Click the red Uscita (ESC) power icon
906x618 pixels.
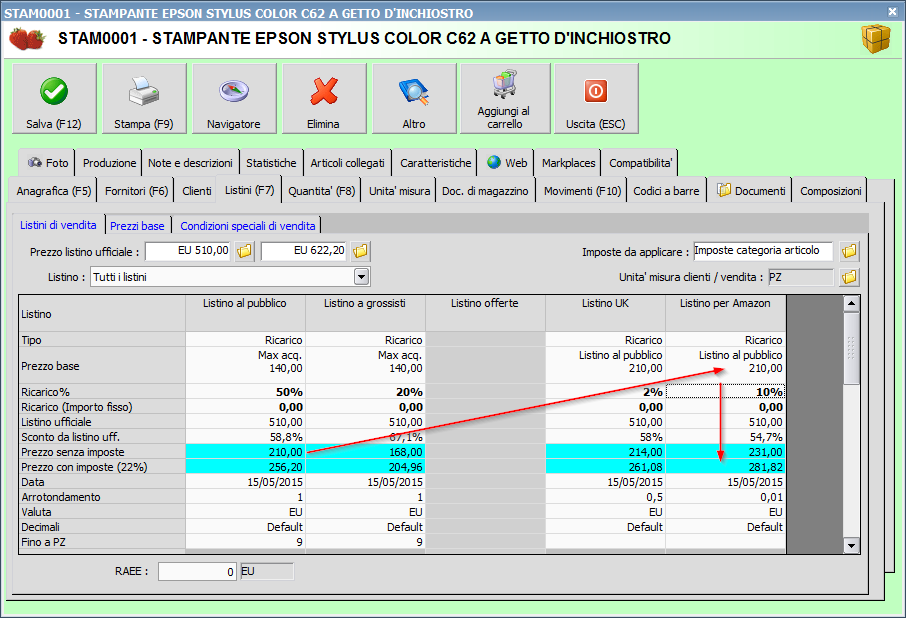coord(596,91)
